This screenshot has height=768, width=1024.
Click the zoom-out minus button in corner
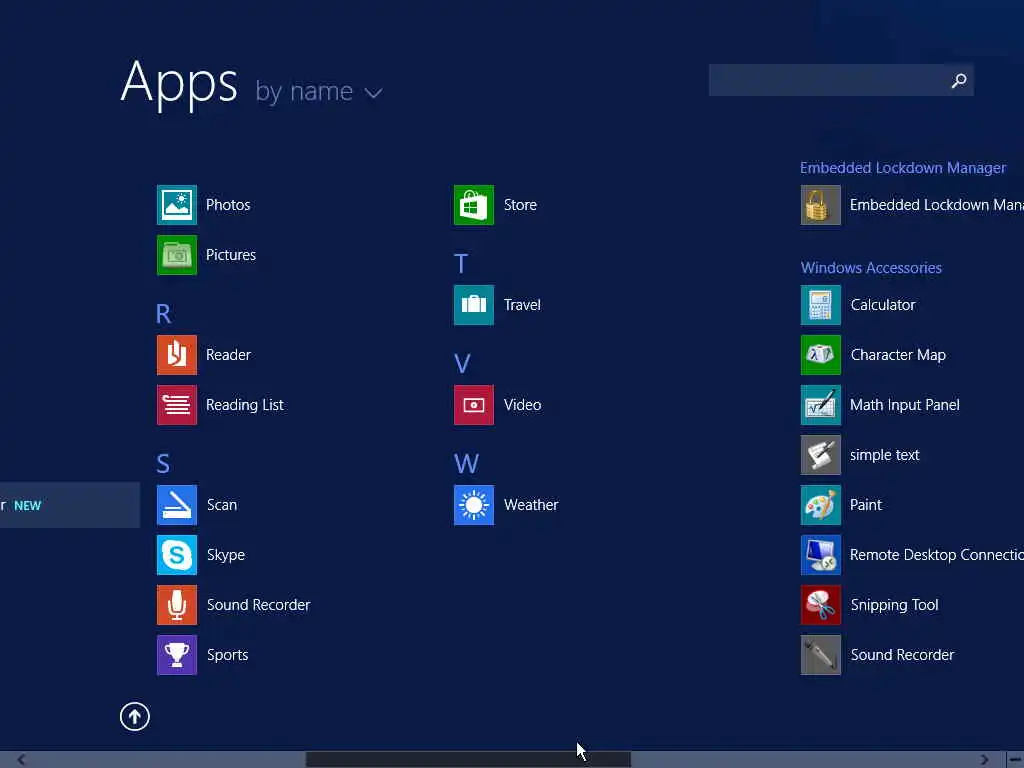(x=1016, y=760)
